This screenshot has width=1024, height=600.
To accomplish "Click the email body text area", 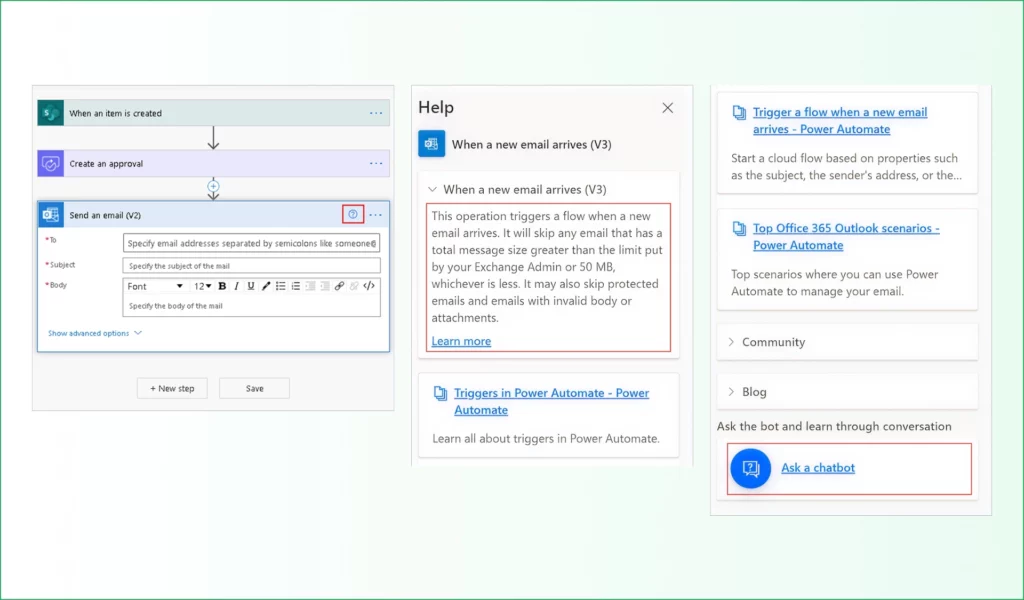I will pos(251,306).
